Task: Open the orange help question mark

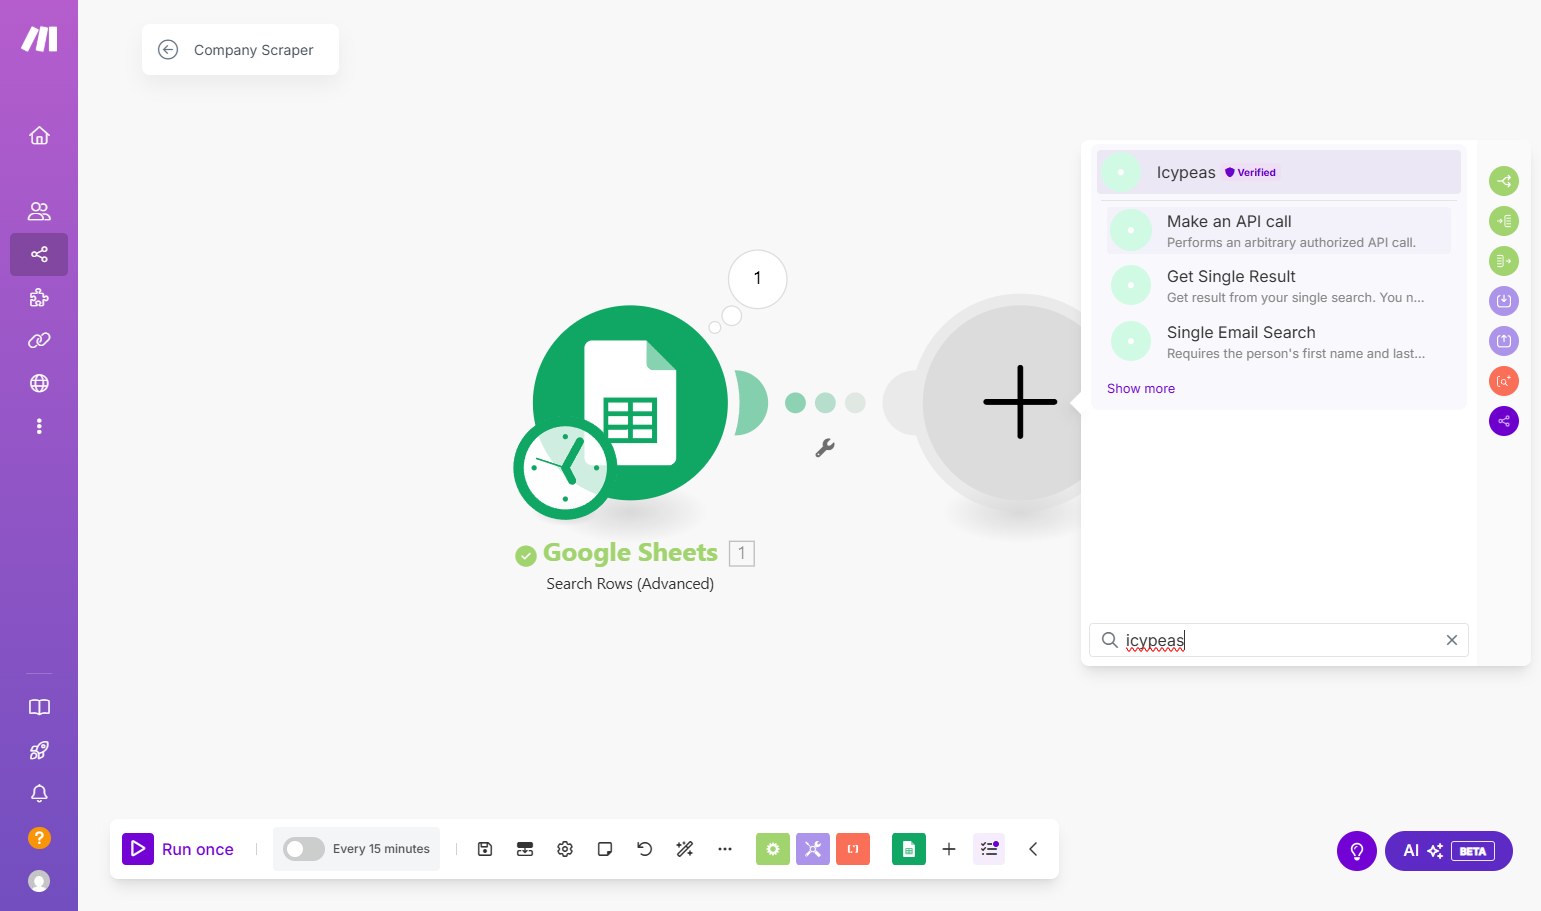Action: [x=39, y=837]
